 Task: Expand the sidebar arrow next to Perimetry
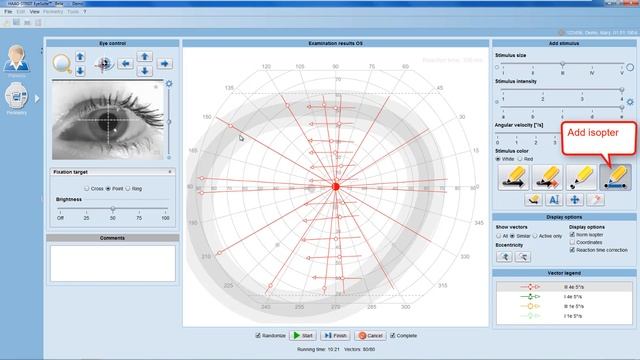pyautogui.click(x=37, y=98)
